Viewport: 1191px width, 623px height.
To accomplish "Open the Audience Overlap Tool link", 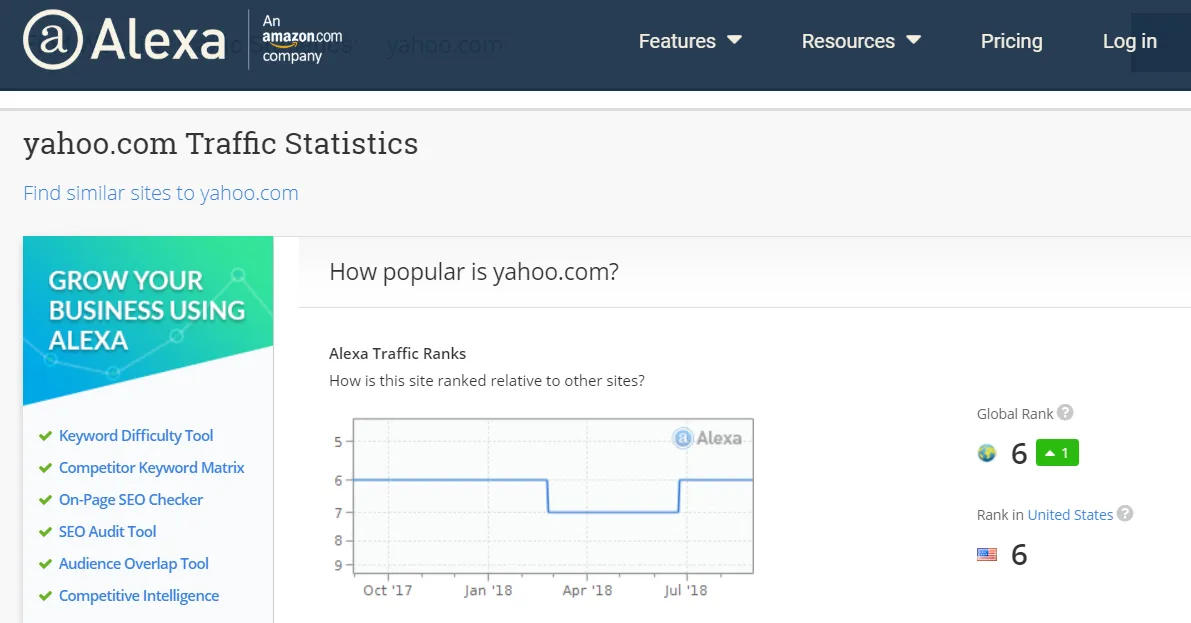I will pyautogui.click(x=134, y=563).
